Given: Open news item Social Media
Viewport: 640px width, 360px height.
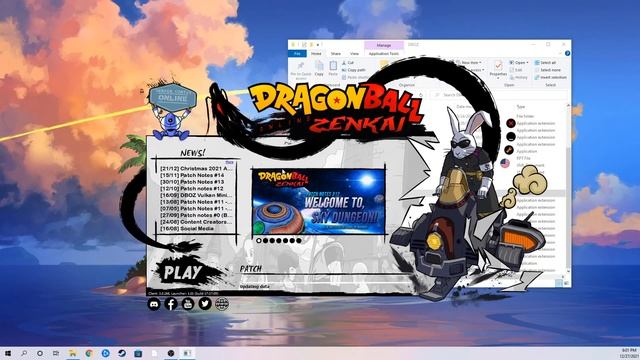Looking at the screenshot, I should click(x=187, y=229).
